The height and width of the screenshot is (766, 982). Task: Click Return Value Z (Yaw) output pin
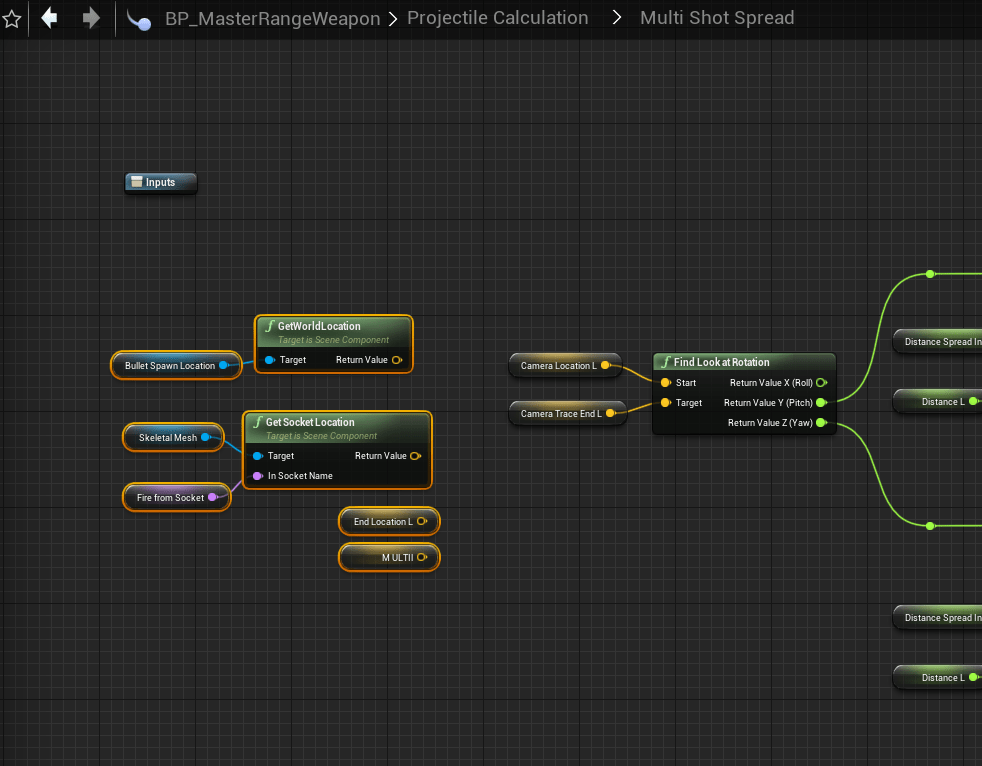point(821,423)
